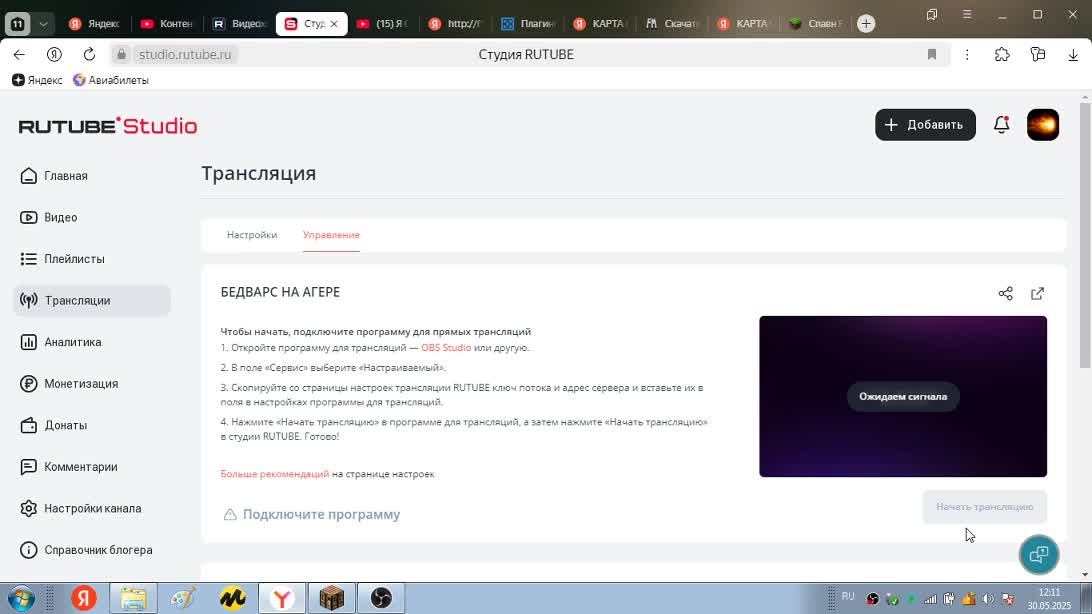Viewport: 1092px width, 614px height.
Task: Go back with the browser back arrow
Action: [19, 54]
